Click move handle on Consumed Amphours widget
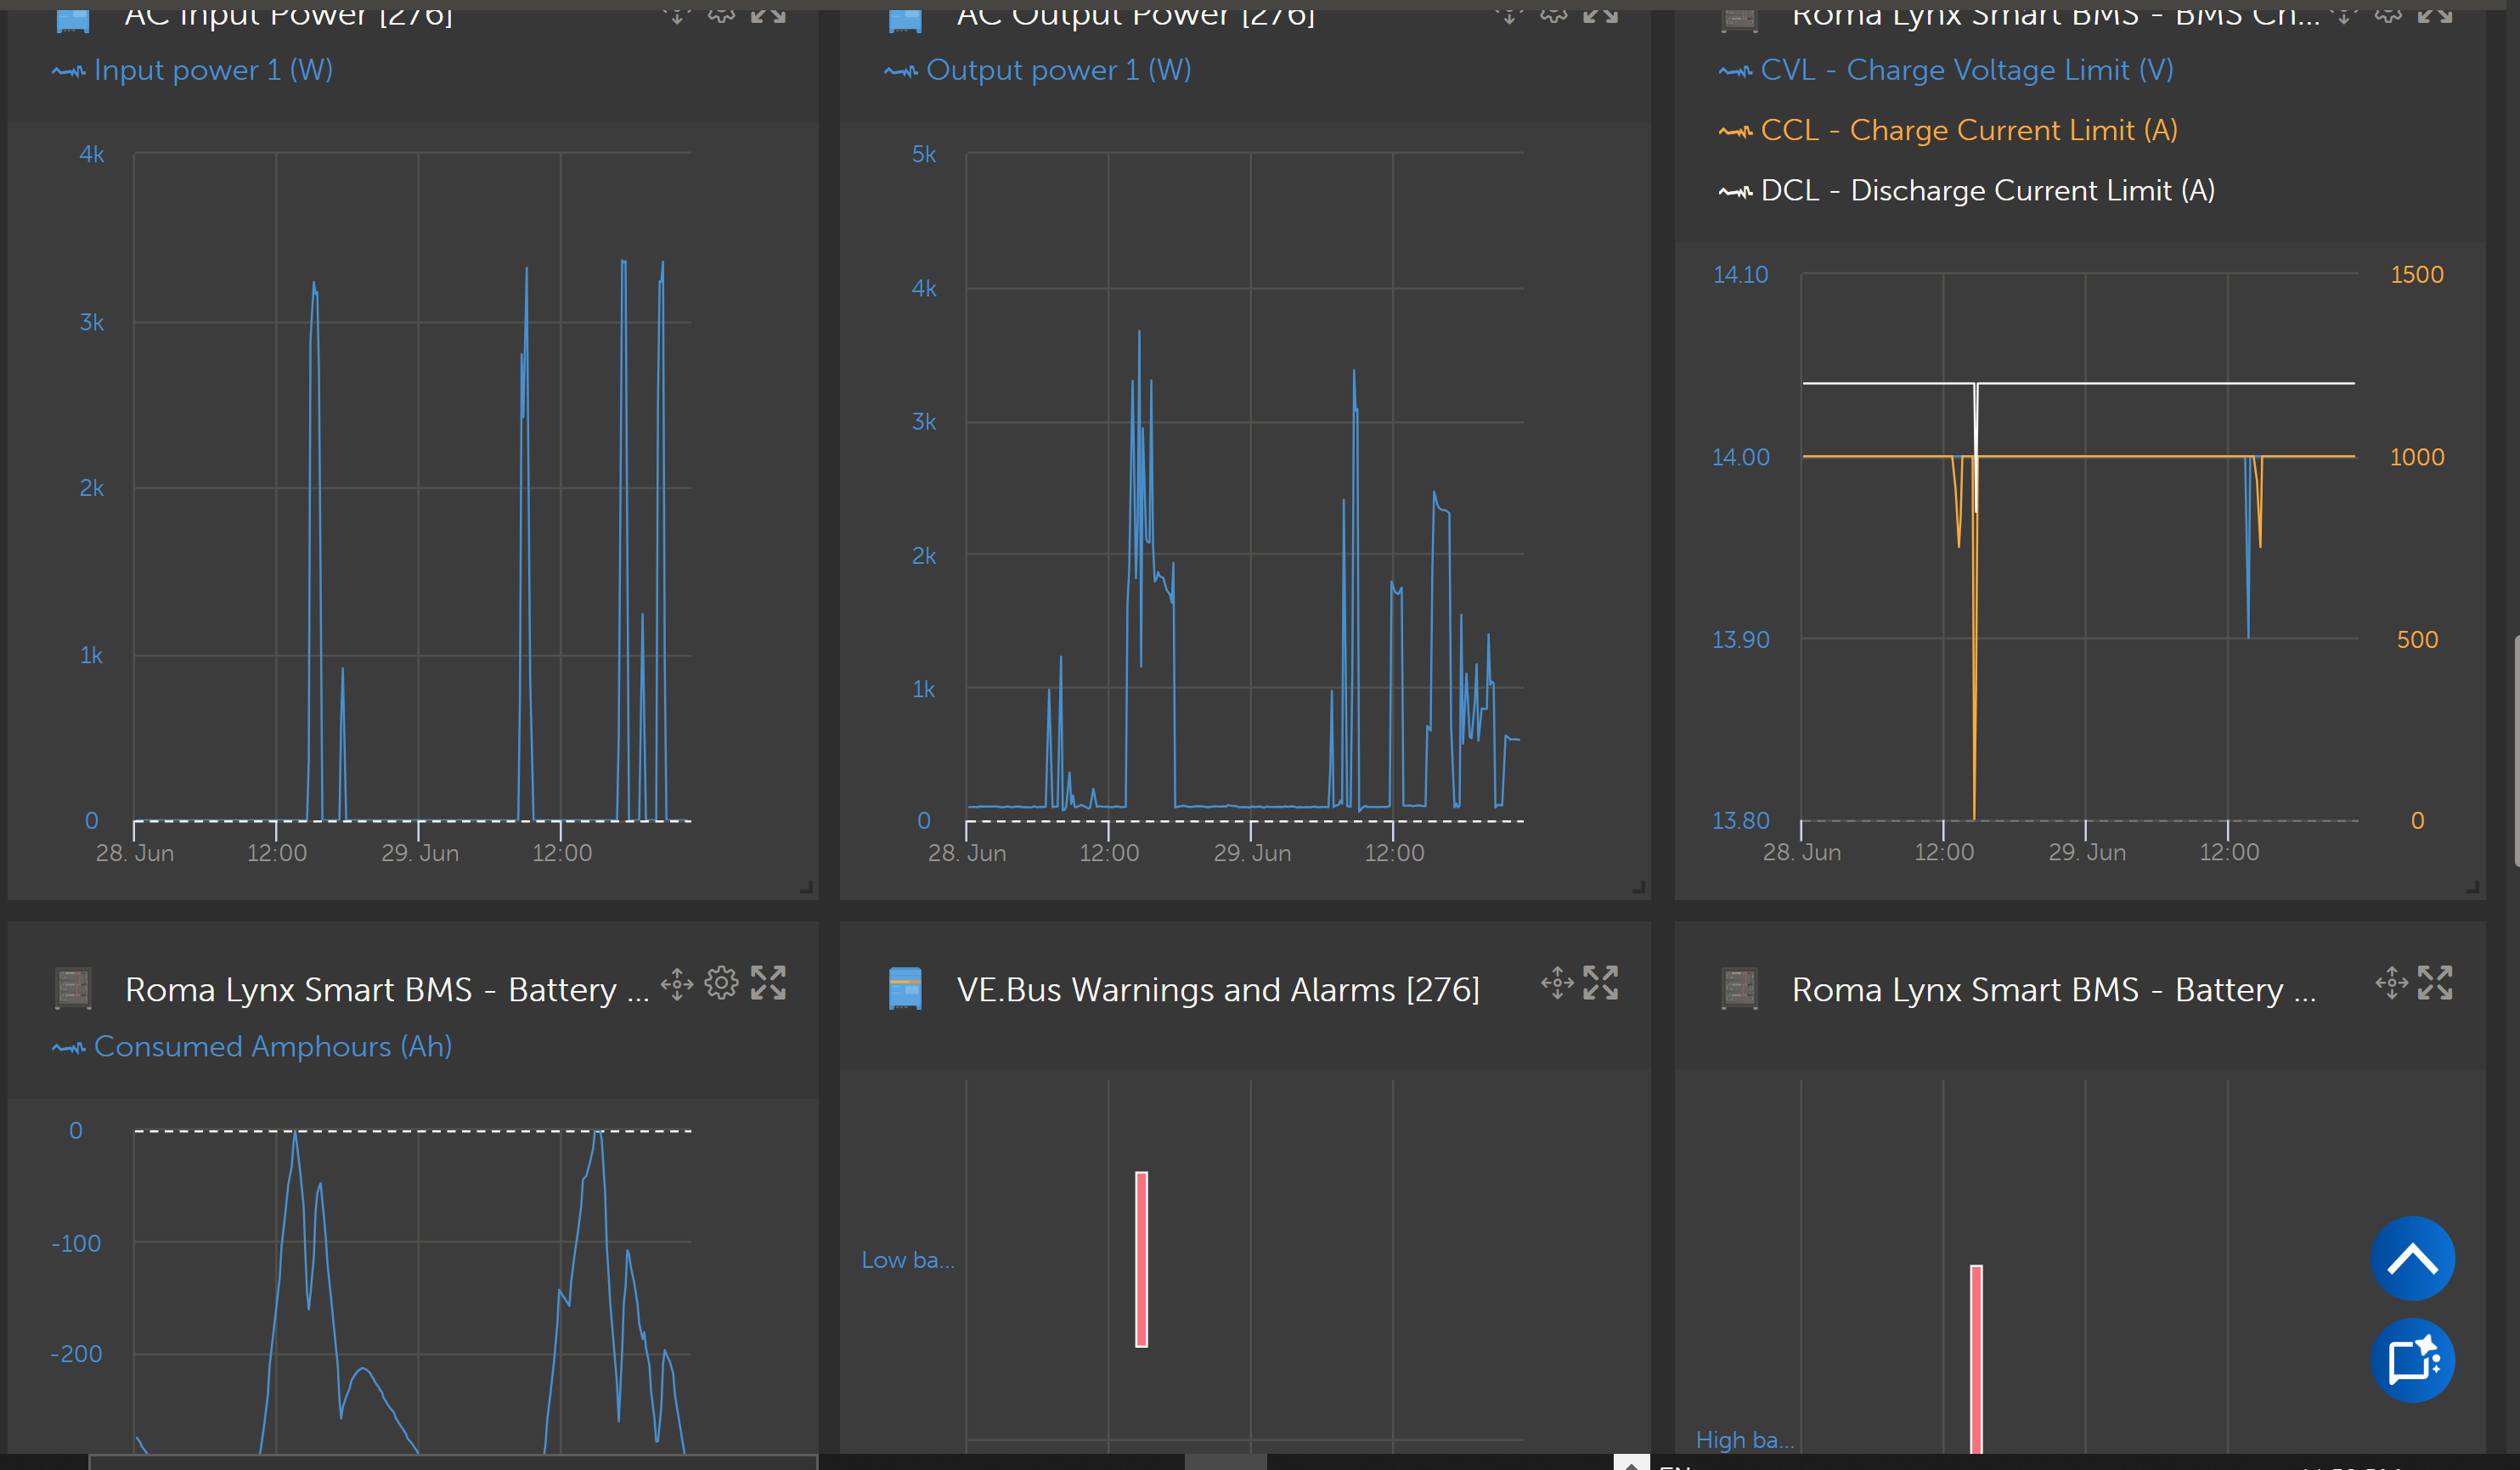Image resolution: width=2520 pixels, height=1470 pixels. click(x=677, y=983)
